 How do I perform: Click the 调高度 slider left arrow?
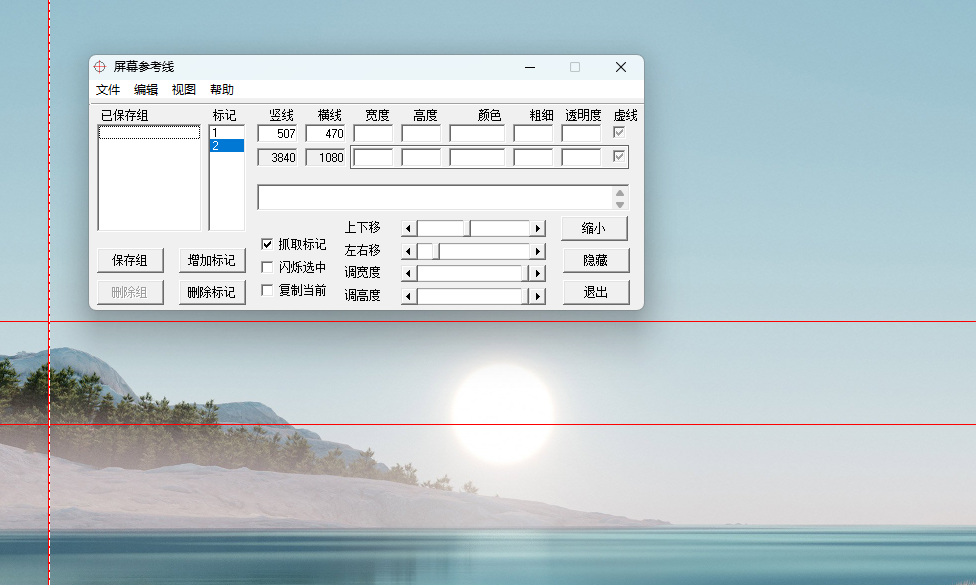coord(408,296)
